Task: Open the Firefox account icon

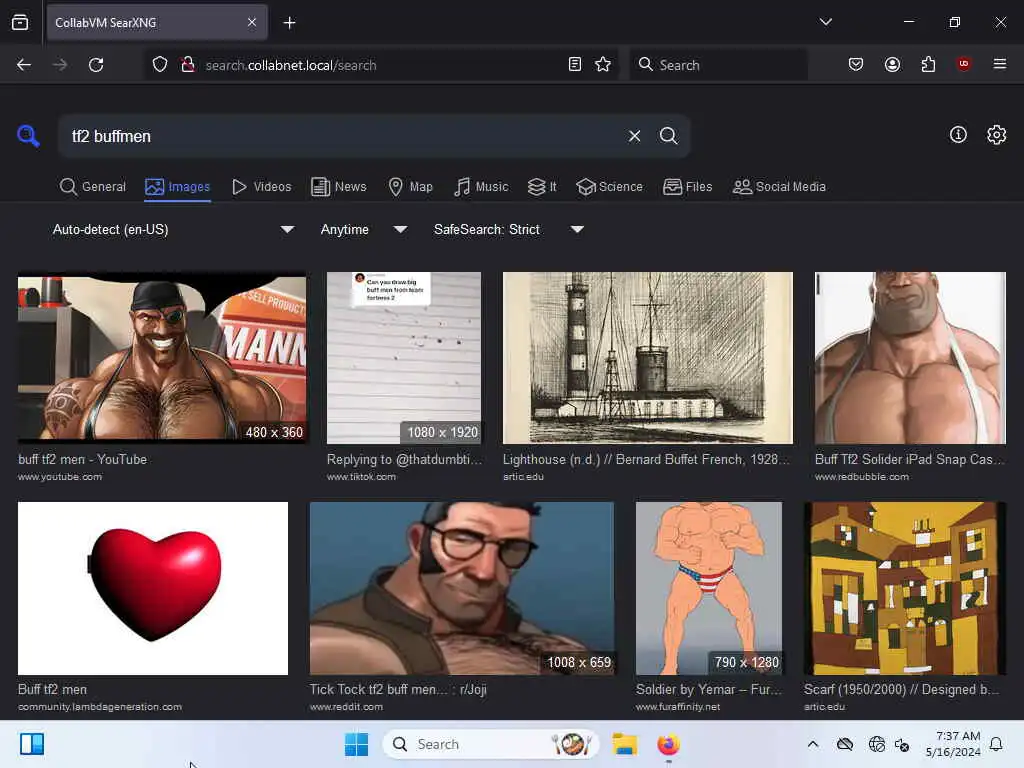Action: coord(892,64)
